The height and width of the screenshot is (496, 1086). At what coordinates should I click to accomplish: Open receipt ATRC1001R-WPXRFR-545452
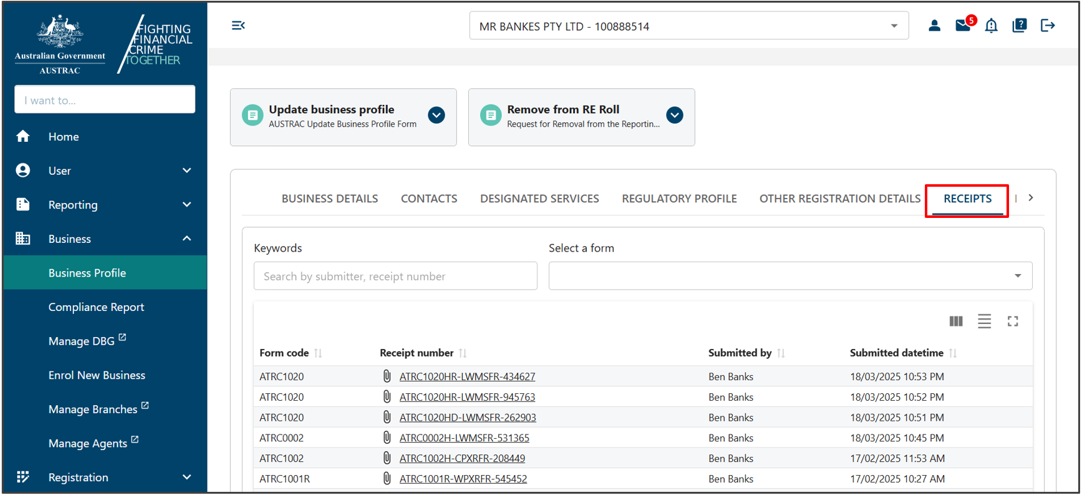tap(463, 479)
